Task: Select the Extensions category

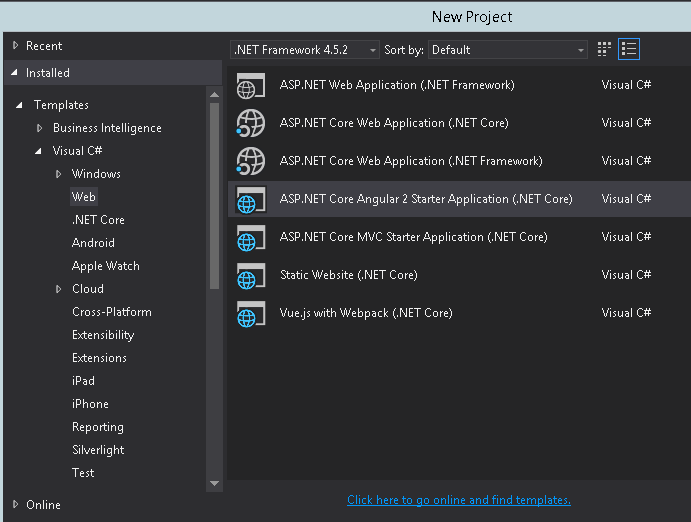Action: (x=99, y=358)
